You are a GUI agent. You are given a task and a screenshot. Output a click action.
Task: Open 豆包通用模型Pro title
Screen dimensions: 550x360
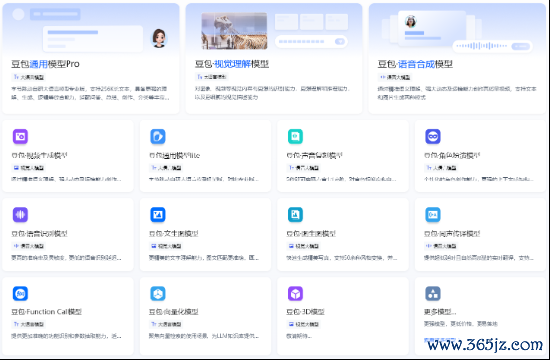pyautogui.click(x=45, y=64)
